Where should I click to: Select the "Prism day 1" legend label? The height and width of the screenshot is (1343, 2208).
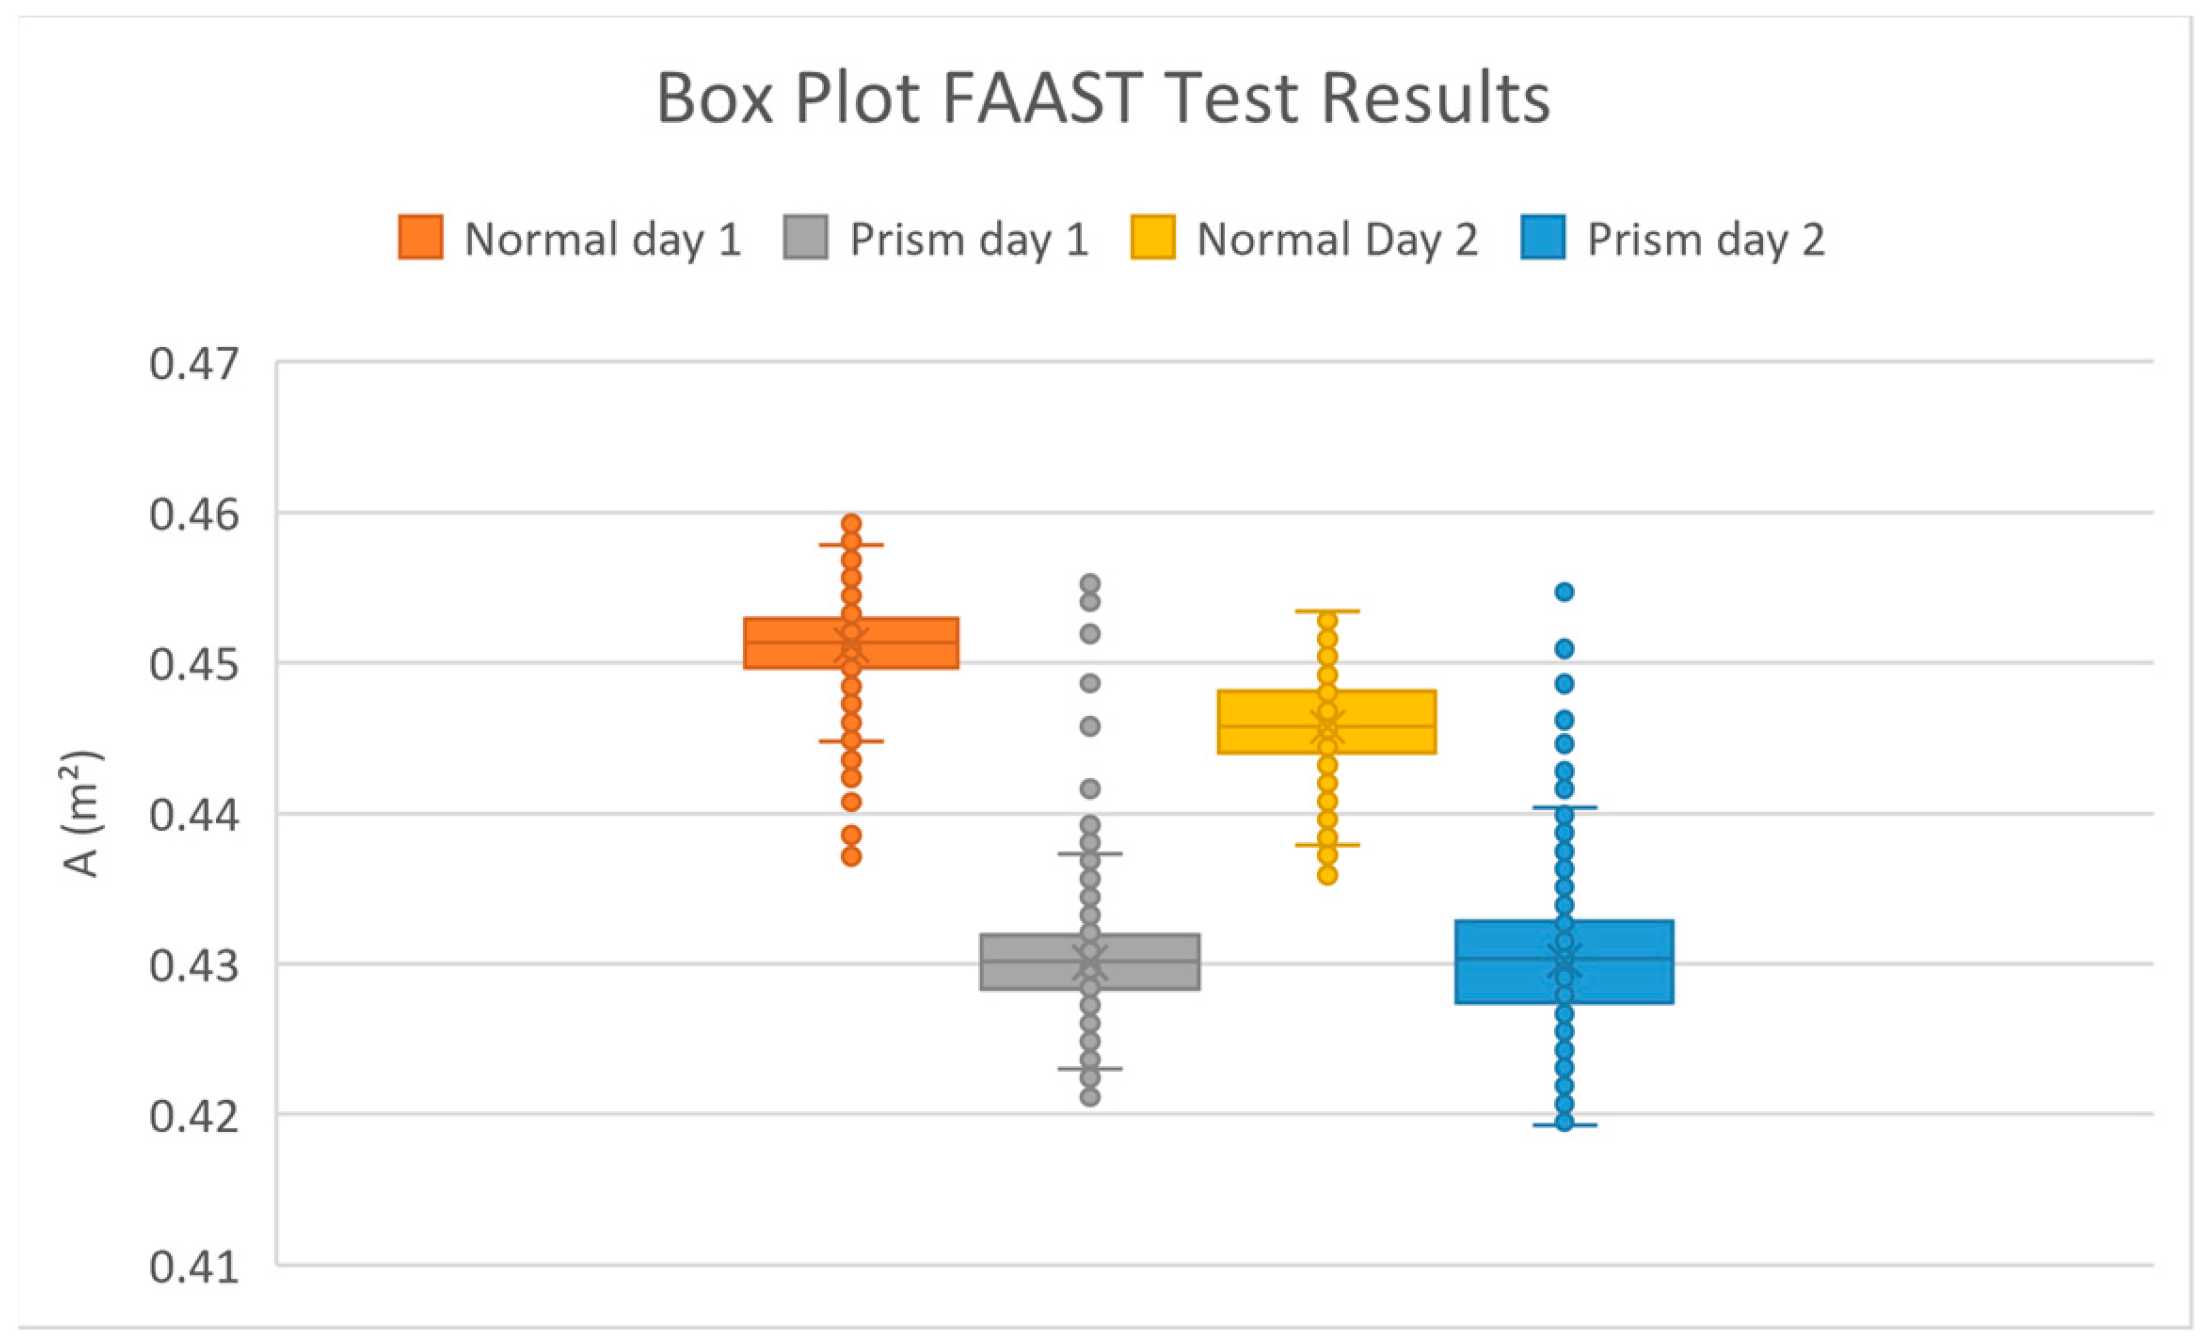(968, 240)
